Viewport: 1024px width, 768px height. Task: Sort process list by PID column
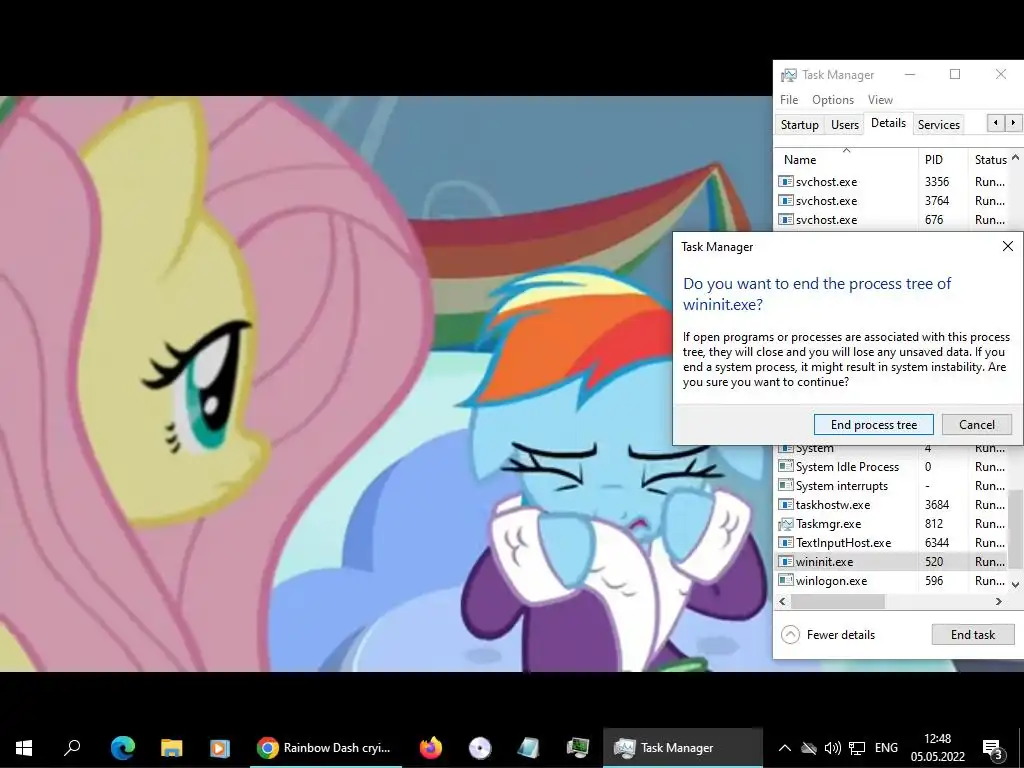(942, 159)
